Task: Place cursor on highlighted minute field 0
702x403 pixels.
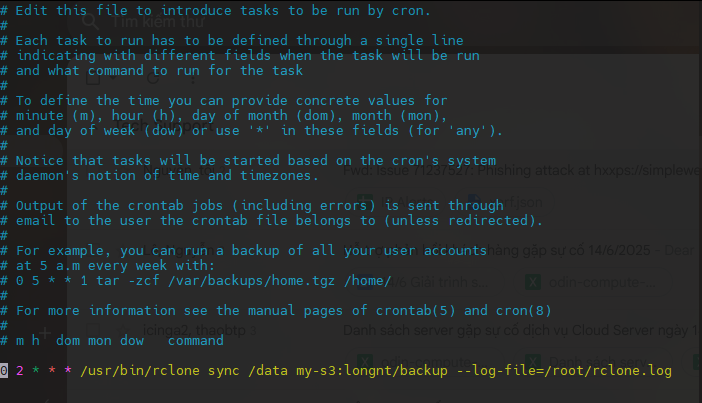Action: coord(4,370)
